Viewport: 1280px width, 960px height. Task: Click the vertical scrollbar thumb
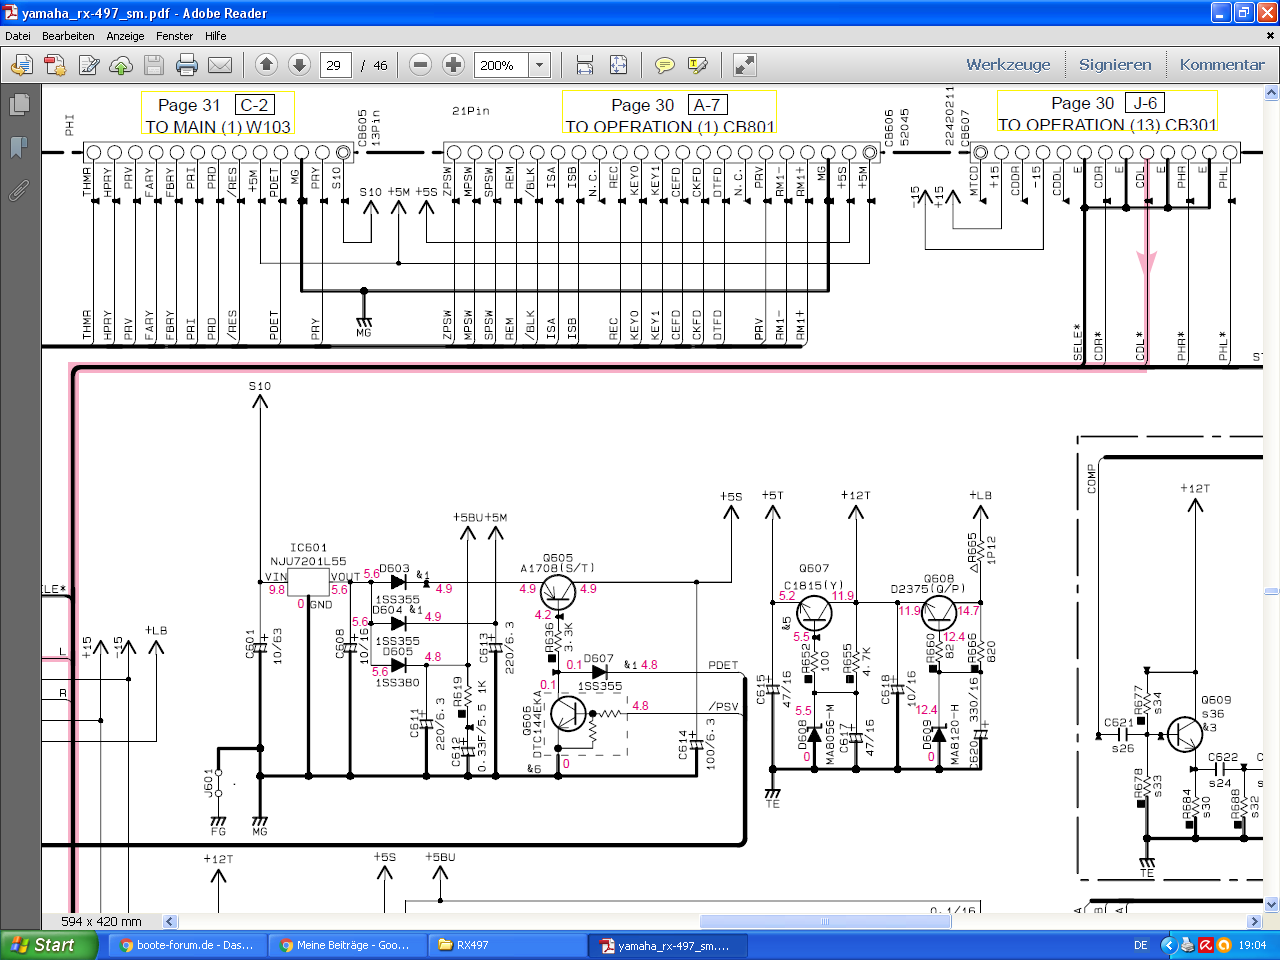1271,592
